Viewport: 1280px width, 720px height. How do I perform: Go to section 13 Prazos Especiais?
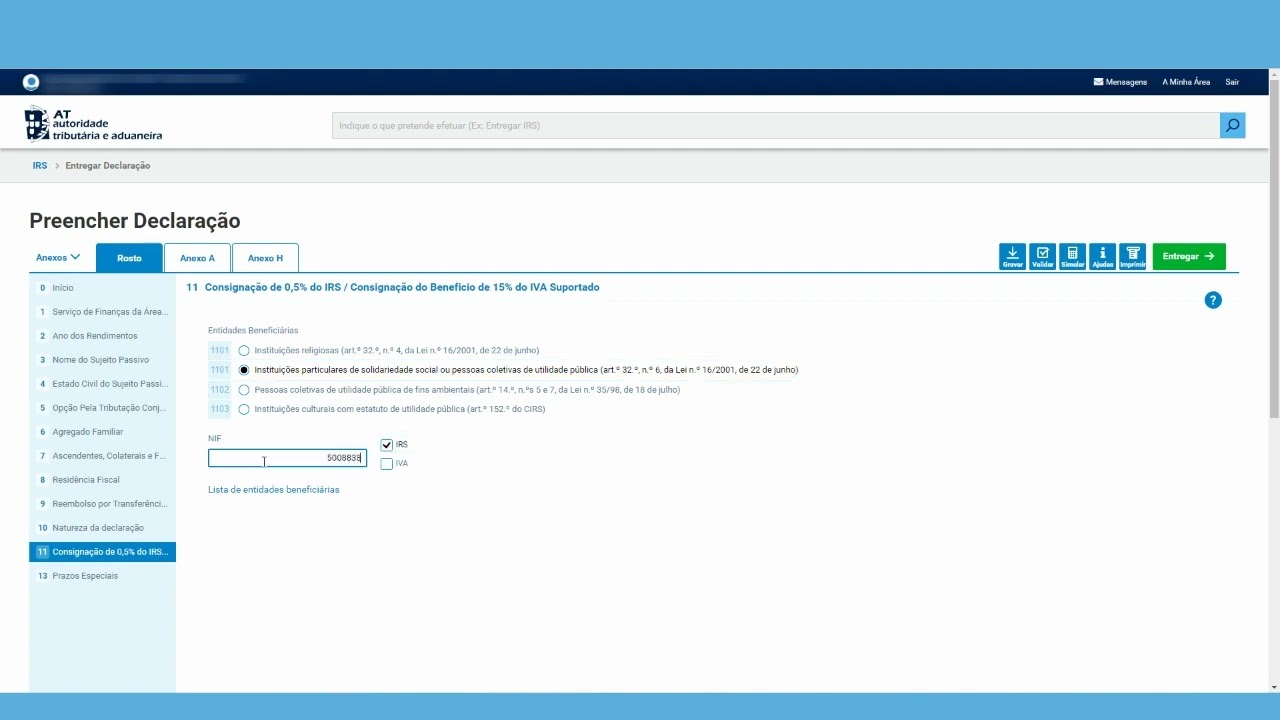[102, 576]
